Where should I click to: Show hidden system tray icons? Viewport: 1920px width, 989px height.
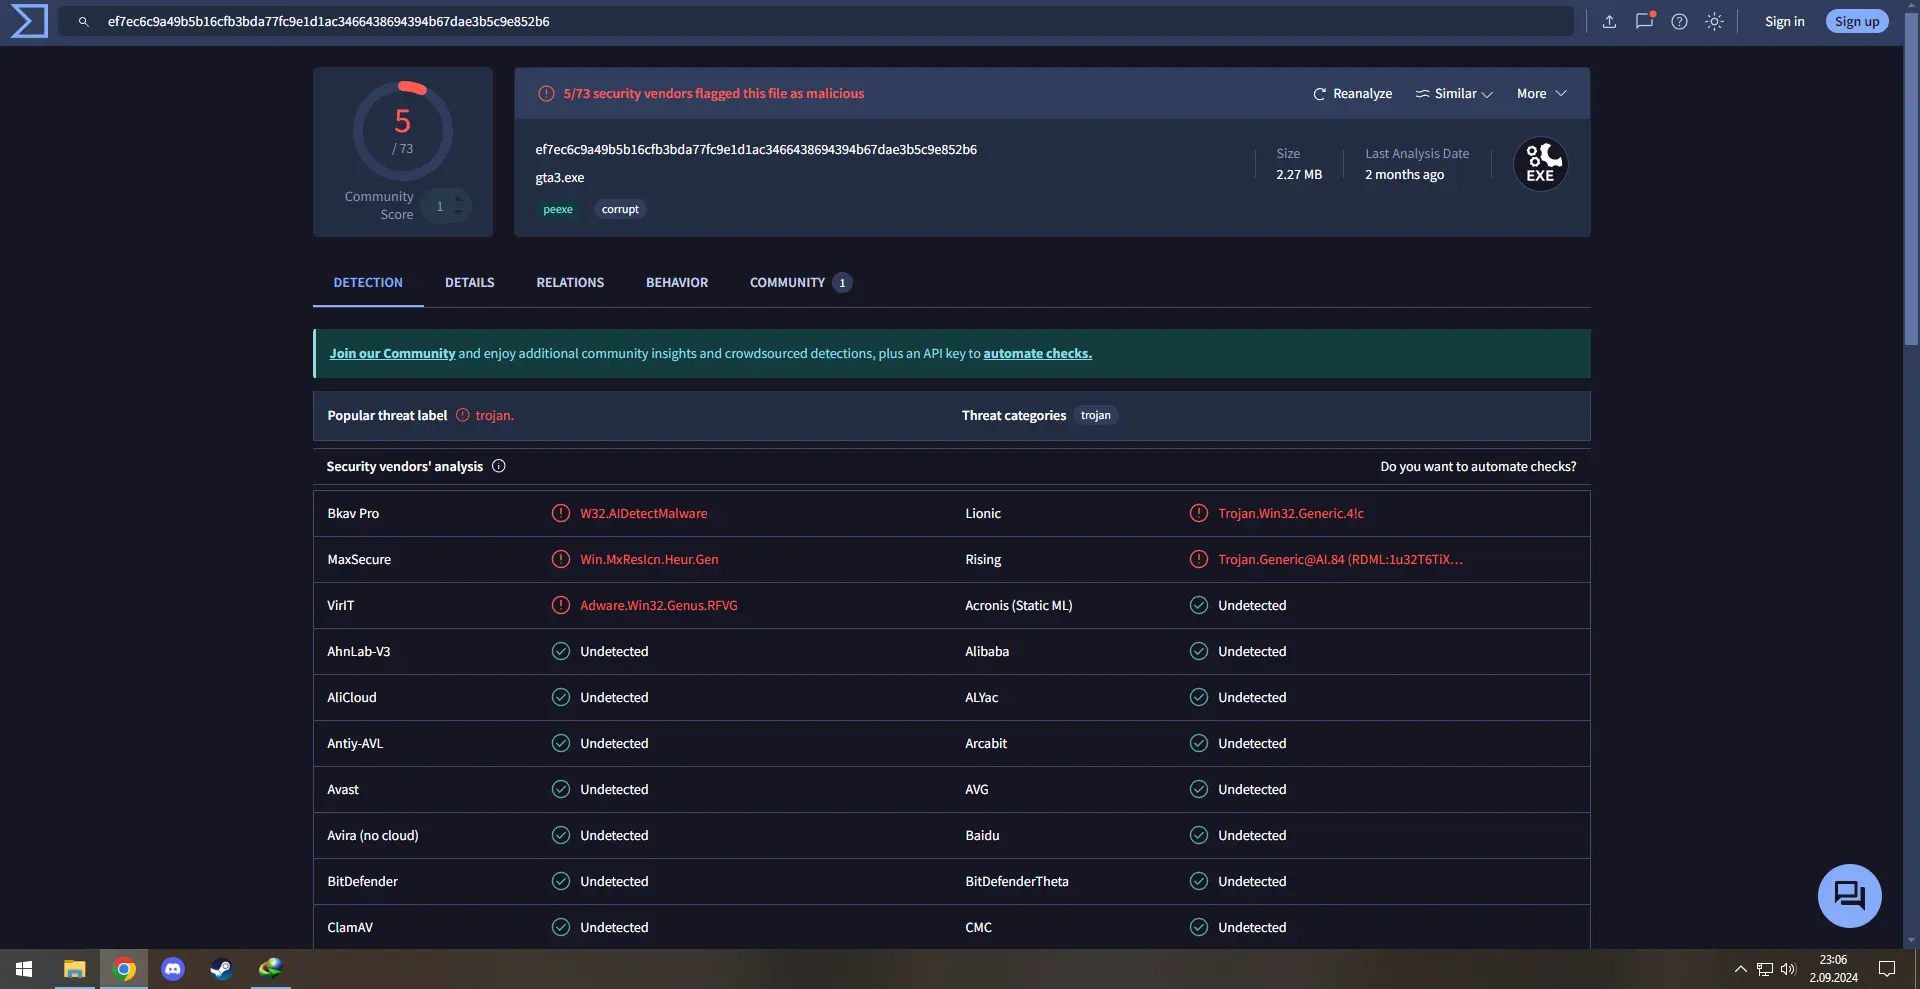[x=1740, y=969]
